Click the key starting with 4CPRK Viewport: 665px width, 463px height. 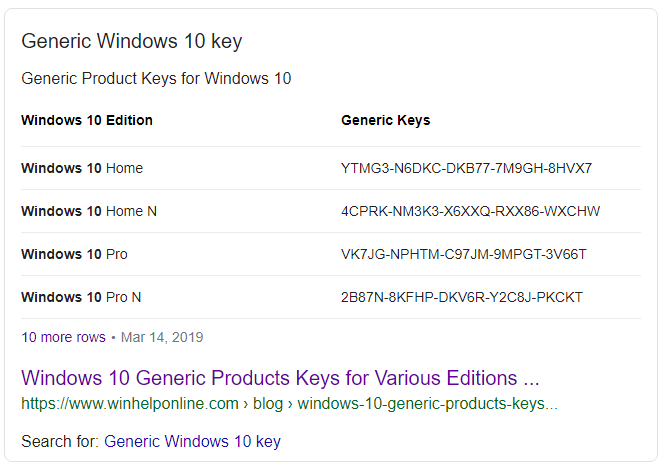pyautogui.click(x=470, y=211)
